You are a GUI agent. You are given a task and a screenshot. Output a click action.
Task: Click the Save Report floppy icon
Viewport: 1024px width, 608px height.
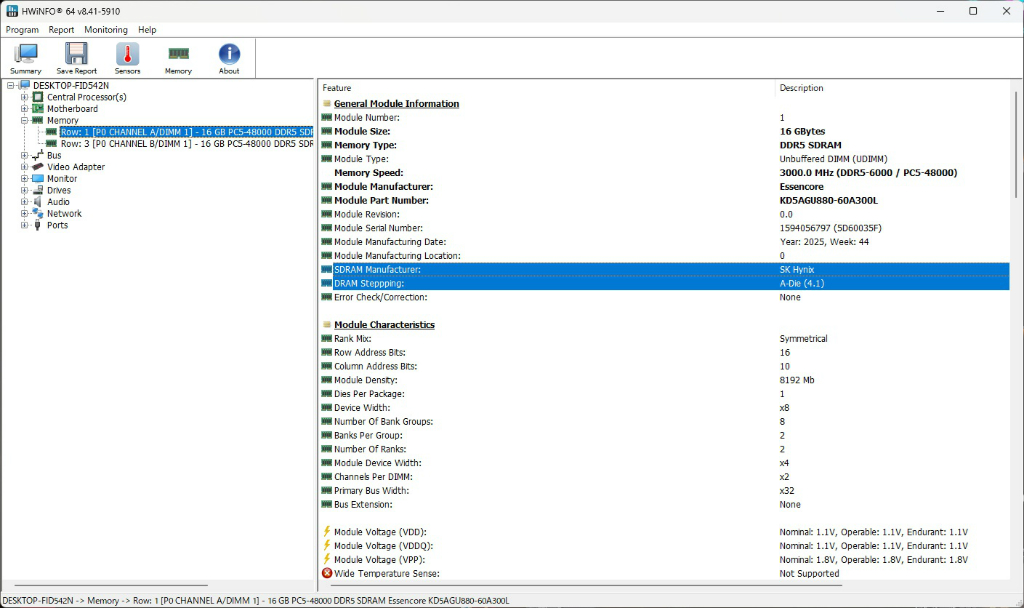(76, 54)
